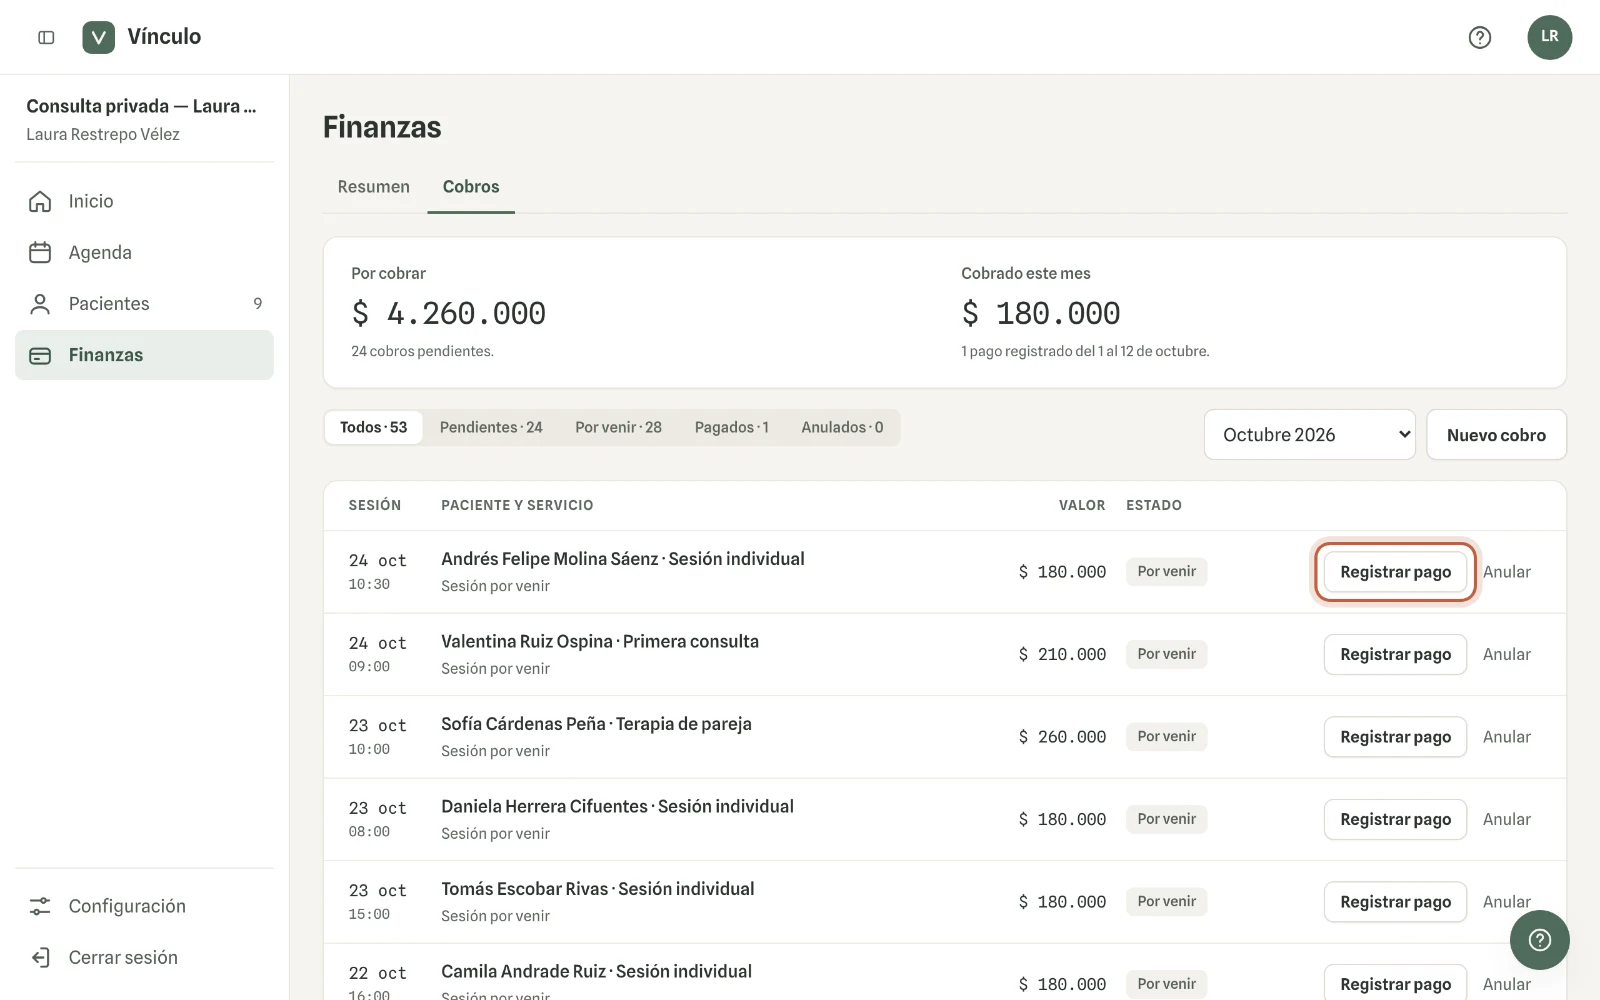This screenshot has height=1000, width=1600.
Task: Registrar pago for Sofía Cárdenas Peña
Action: (1395, 737)
